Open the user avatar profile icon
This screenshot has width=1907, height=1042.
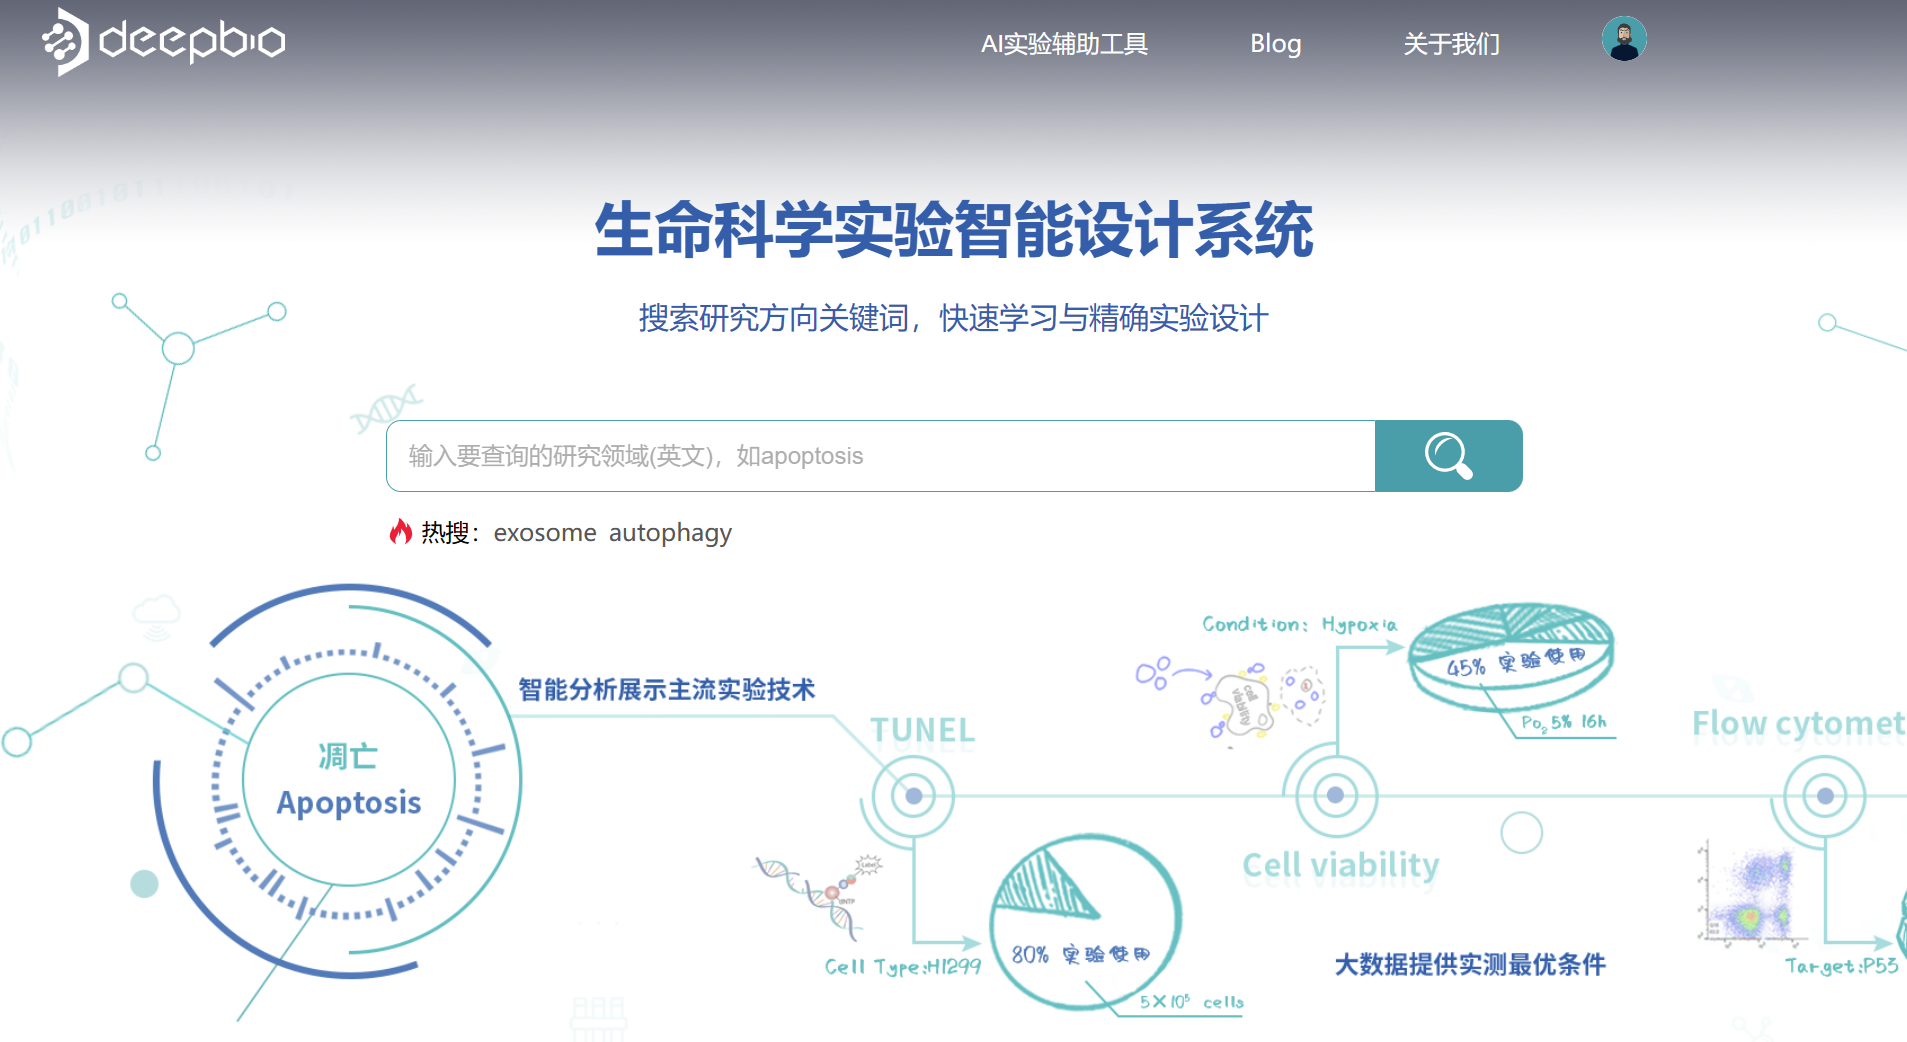coord(1623,39)
